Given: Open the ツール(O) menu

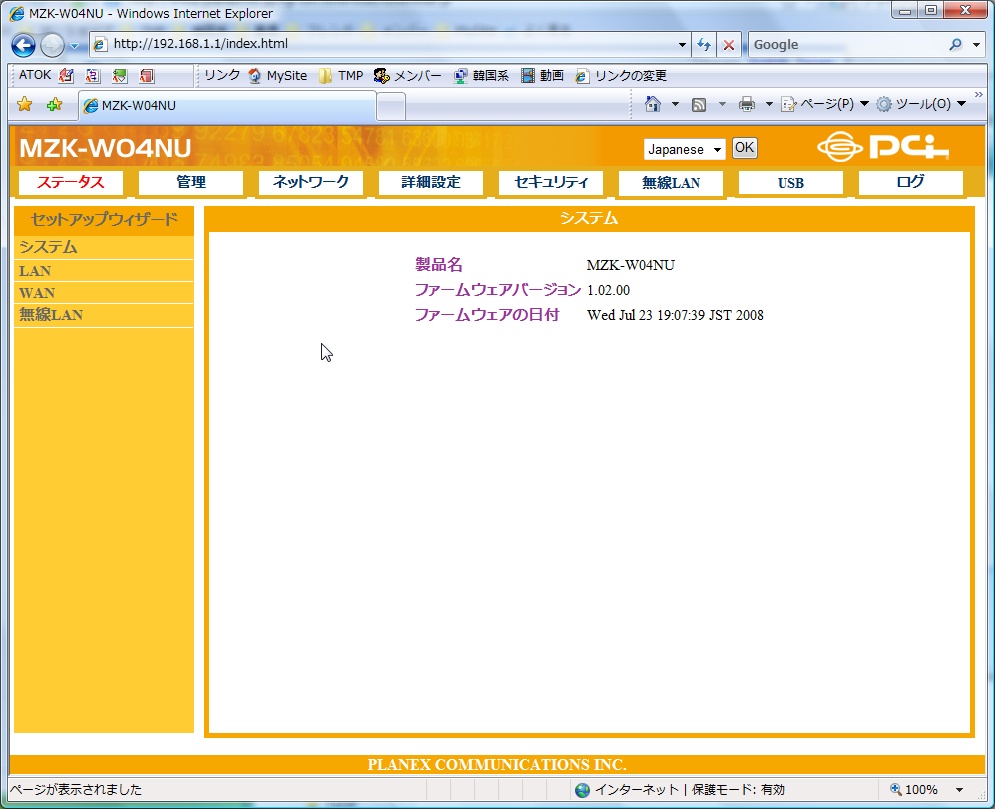Looking at the screenshot, I should (920, 104).
